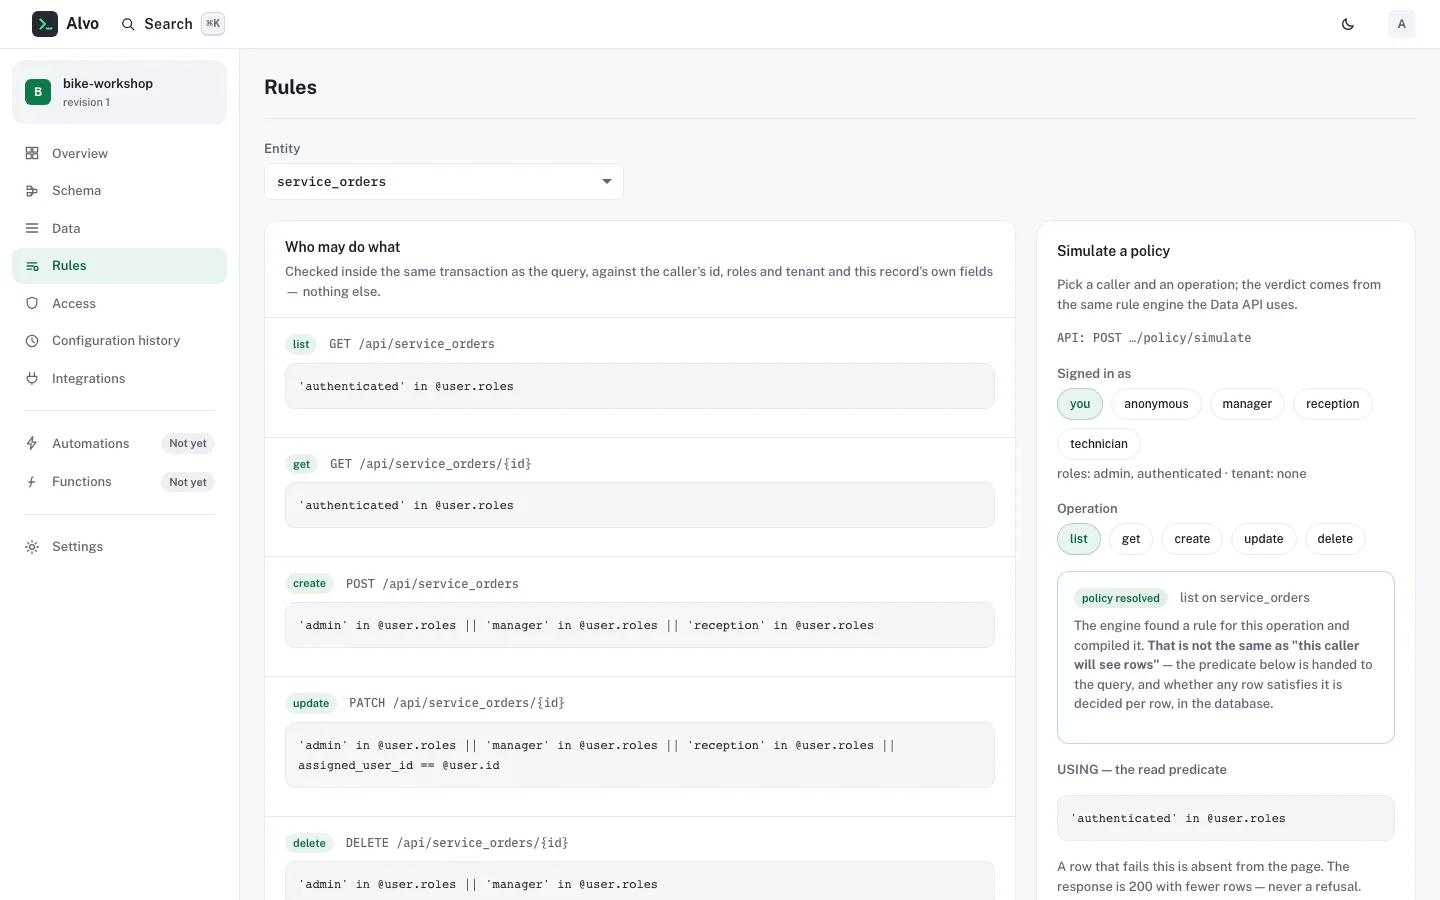Click the search magnifier icon
1440x900 pixels.
128,24
